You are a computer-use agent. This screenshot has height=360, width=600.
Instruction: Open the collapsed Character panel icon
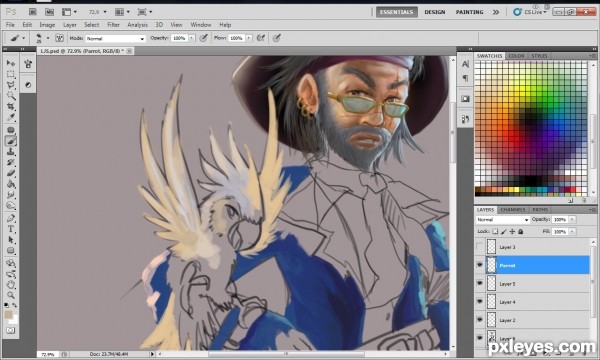(x=465, y=64)
